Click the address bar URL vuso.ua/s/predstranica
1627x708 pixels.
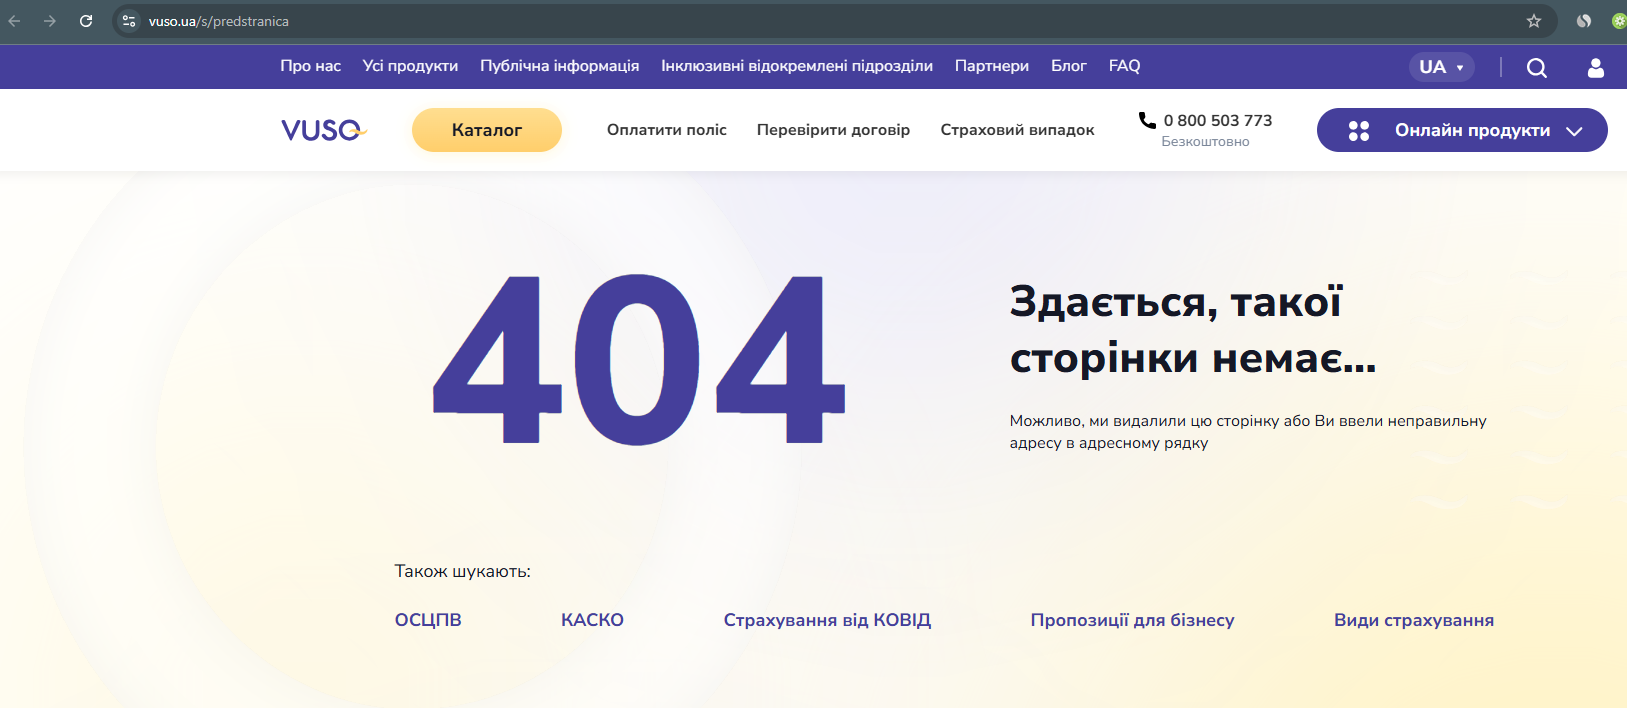coord(219,21)
